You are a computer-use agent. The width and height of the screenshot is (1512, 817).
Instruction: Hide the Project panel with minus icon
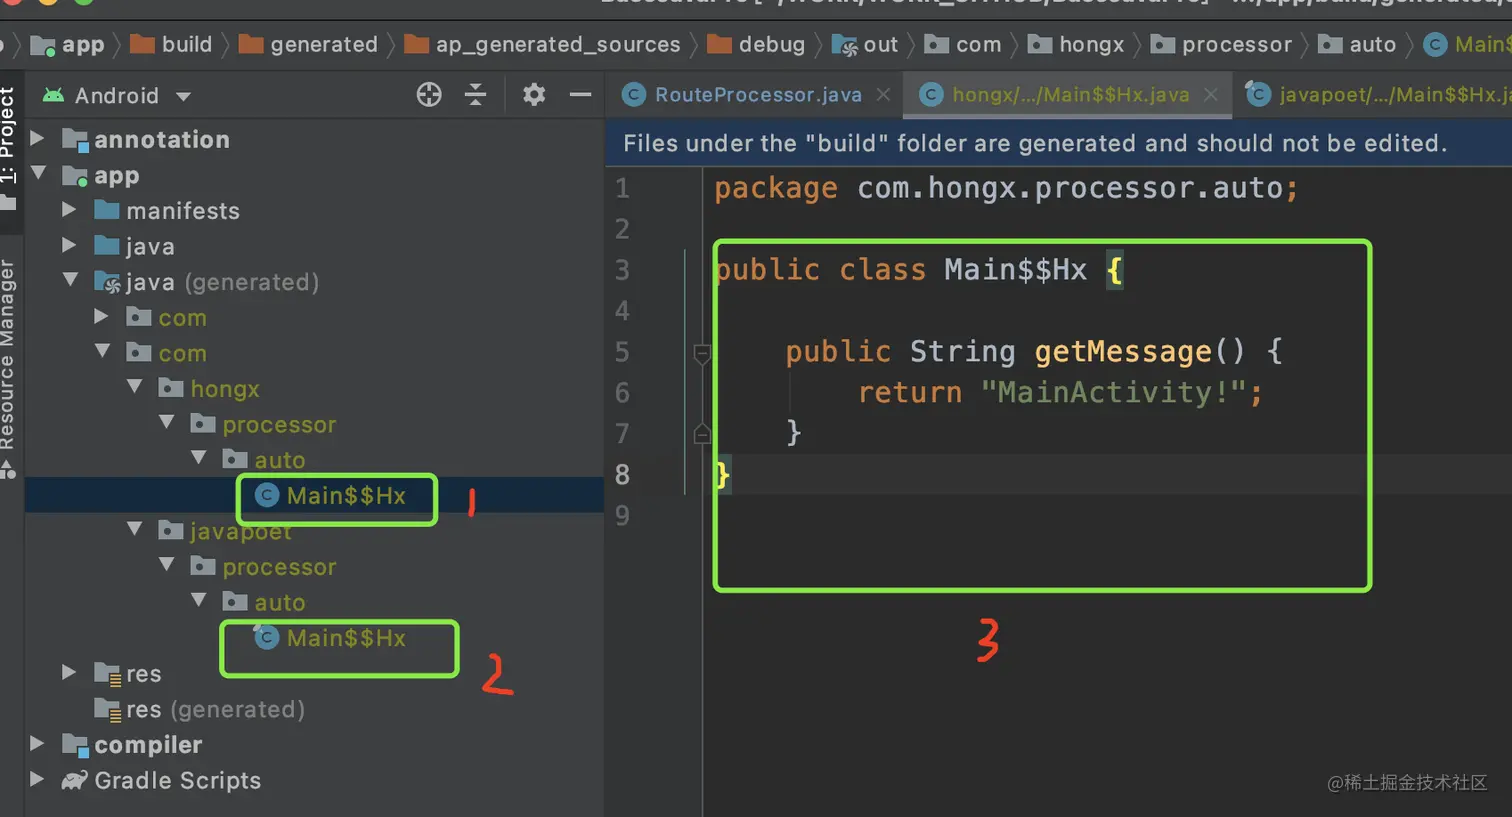click(580, 95)
